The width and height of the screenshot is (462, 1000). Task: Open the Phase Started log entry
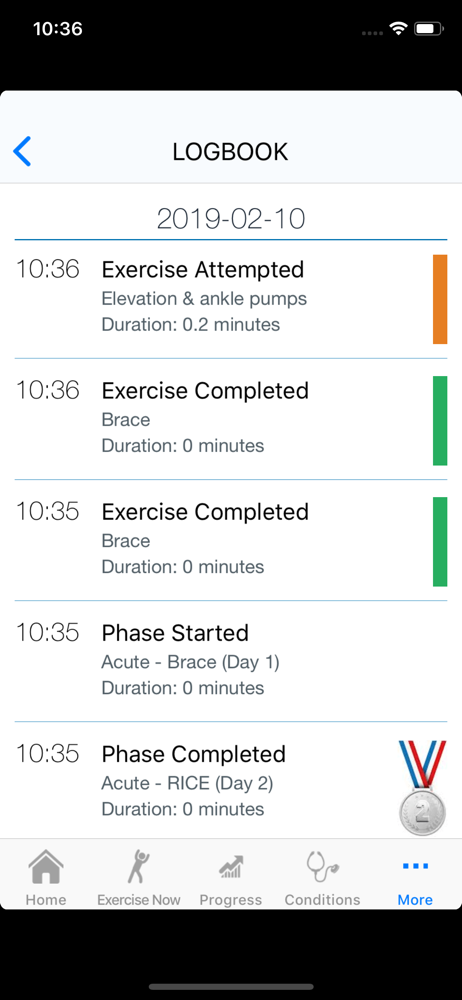click(x=231, y=661)
